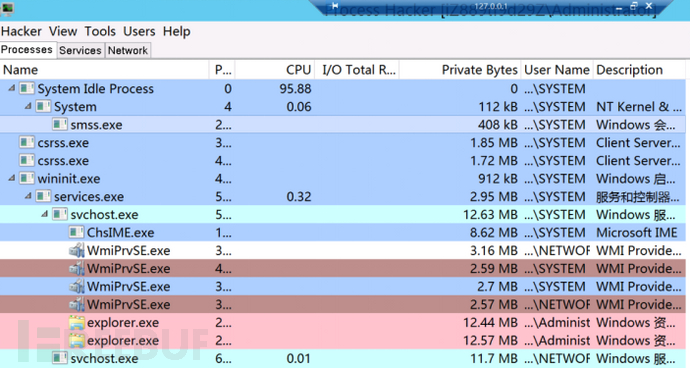Viewport: 690px width, 369px height.
Task: Switch to the Processes tab
Action: pos(27,50)
